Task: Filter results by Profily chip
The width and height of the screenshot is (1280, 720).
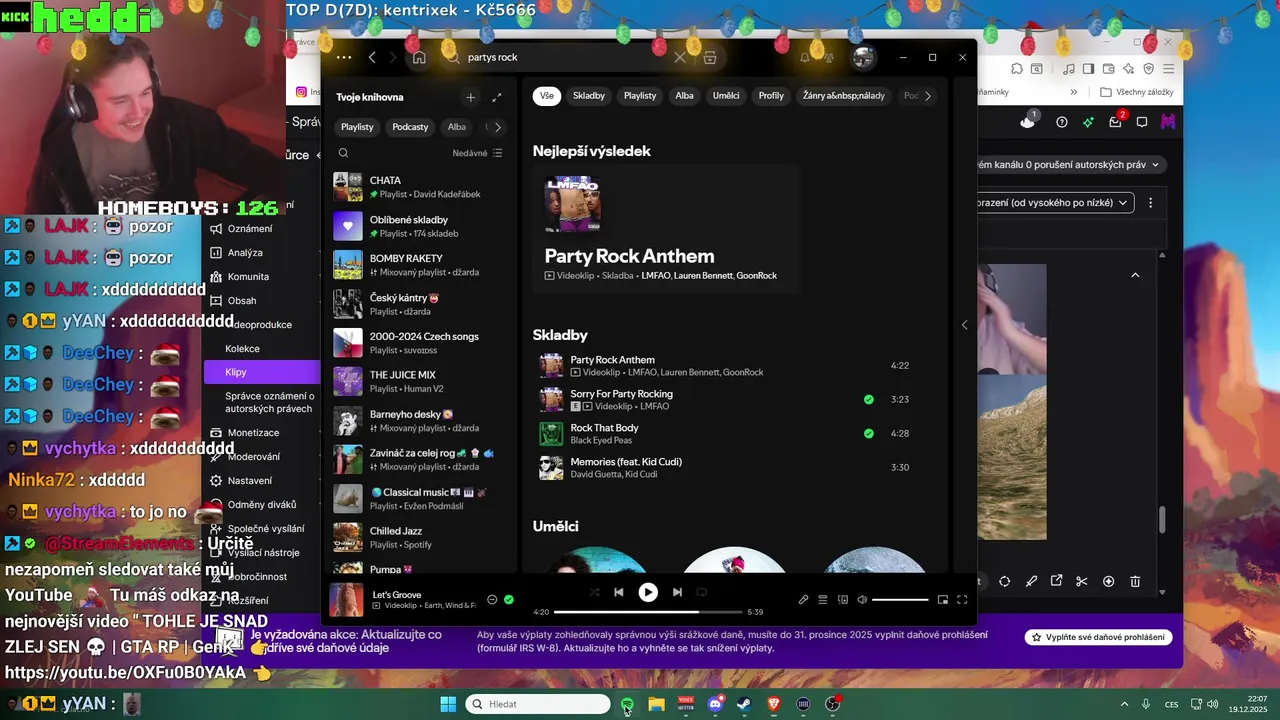Action: point(771,96)
